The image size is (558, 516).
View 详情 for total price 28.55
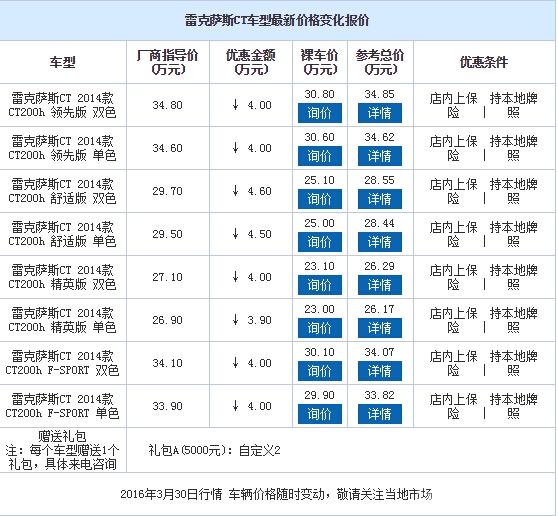[380, 199]
